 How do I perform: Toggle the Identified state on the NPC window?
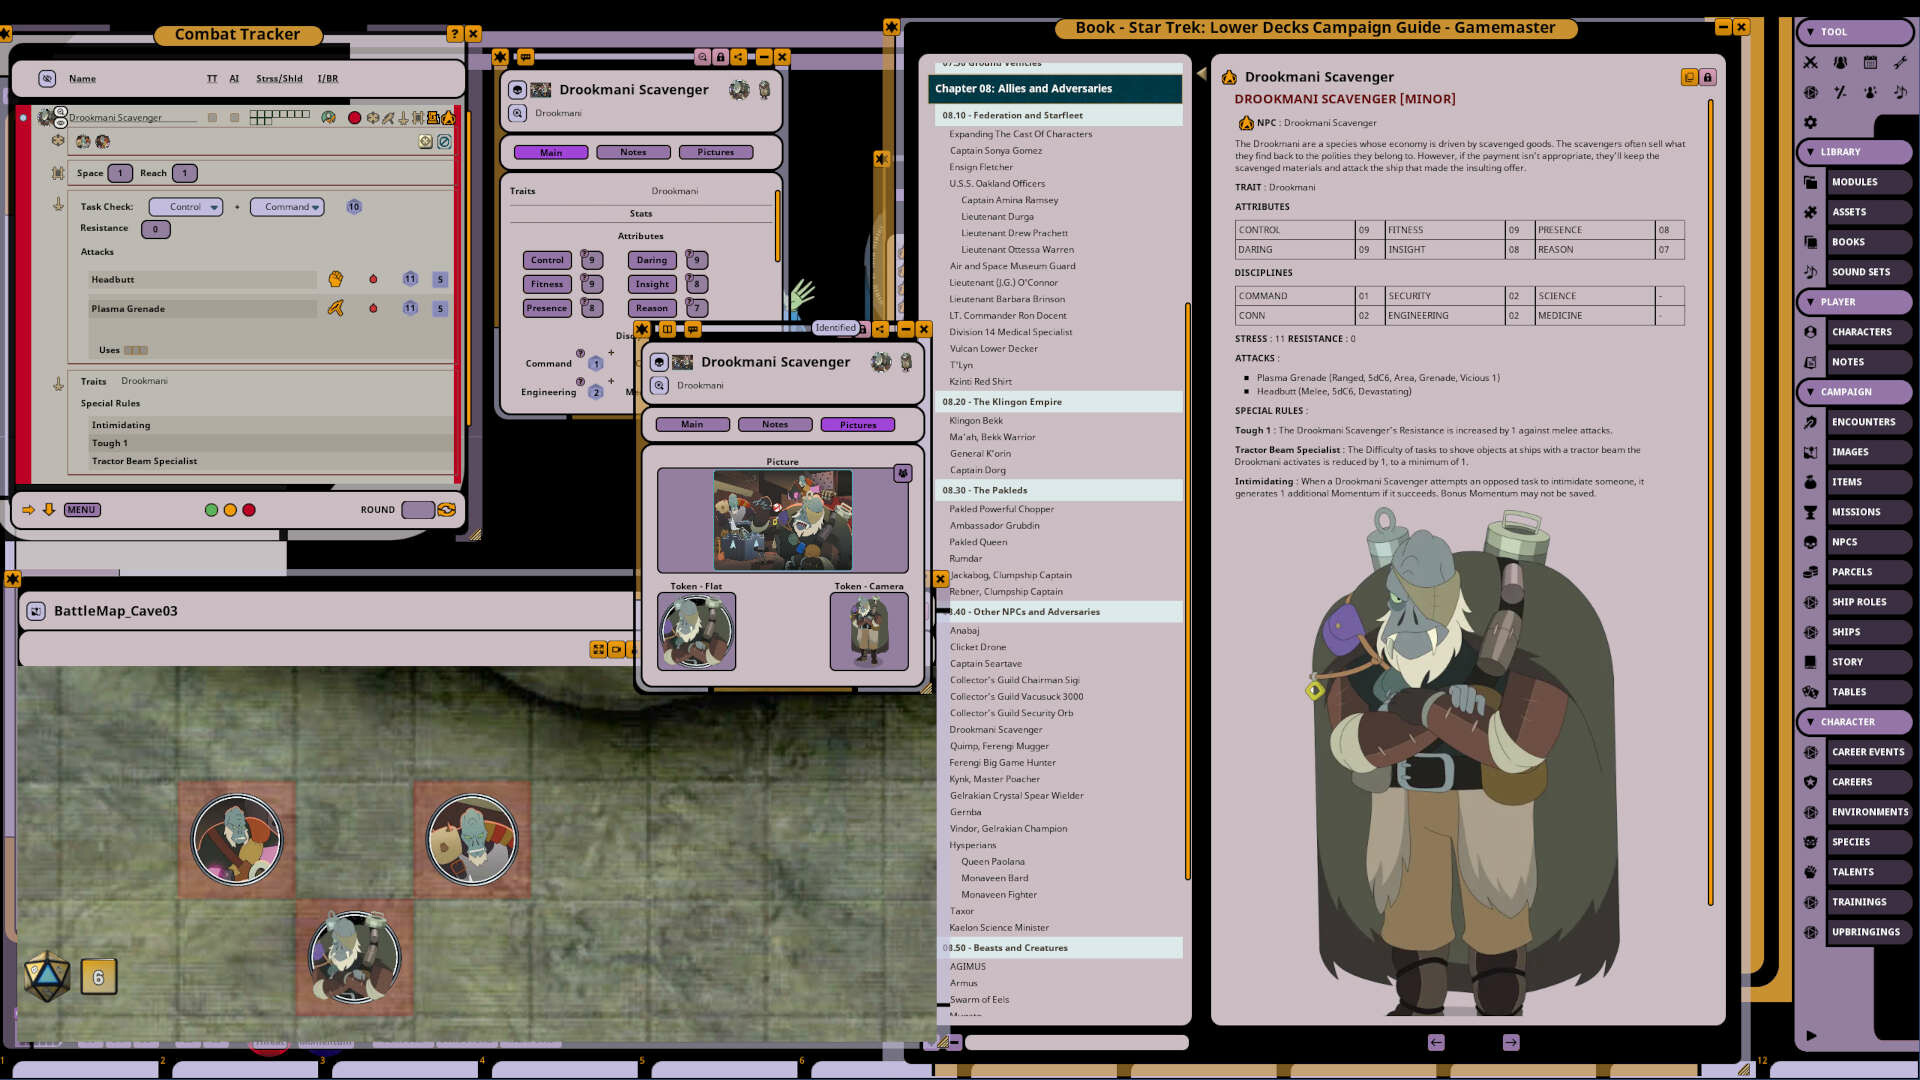click(x=836, y=328)
